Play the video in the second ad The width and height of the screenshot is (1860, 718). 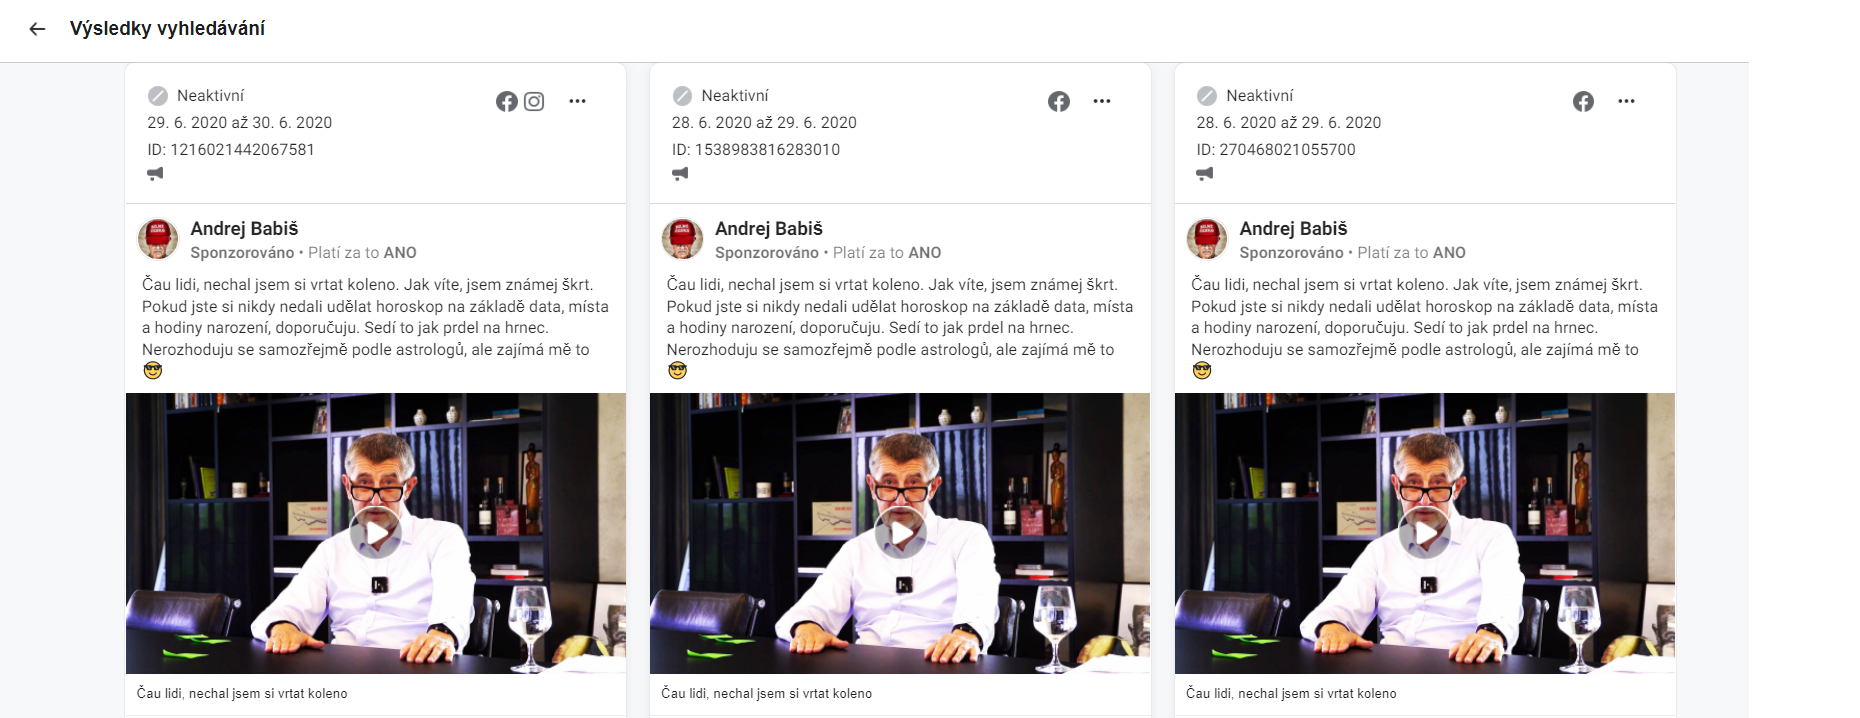[x=900, y=533]
